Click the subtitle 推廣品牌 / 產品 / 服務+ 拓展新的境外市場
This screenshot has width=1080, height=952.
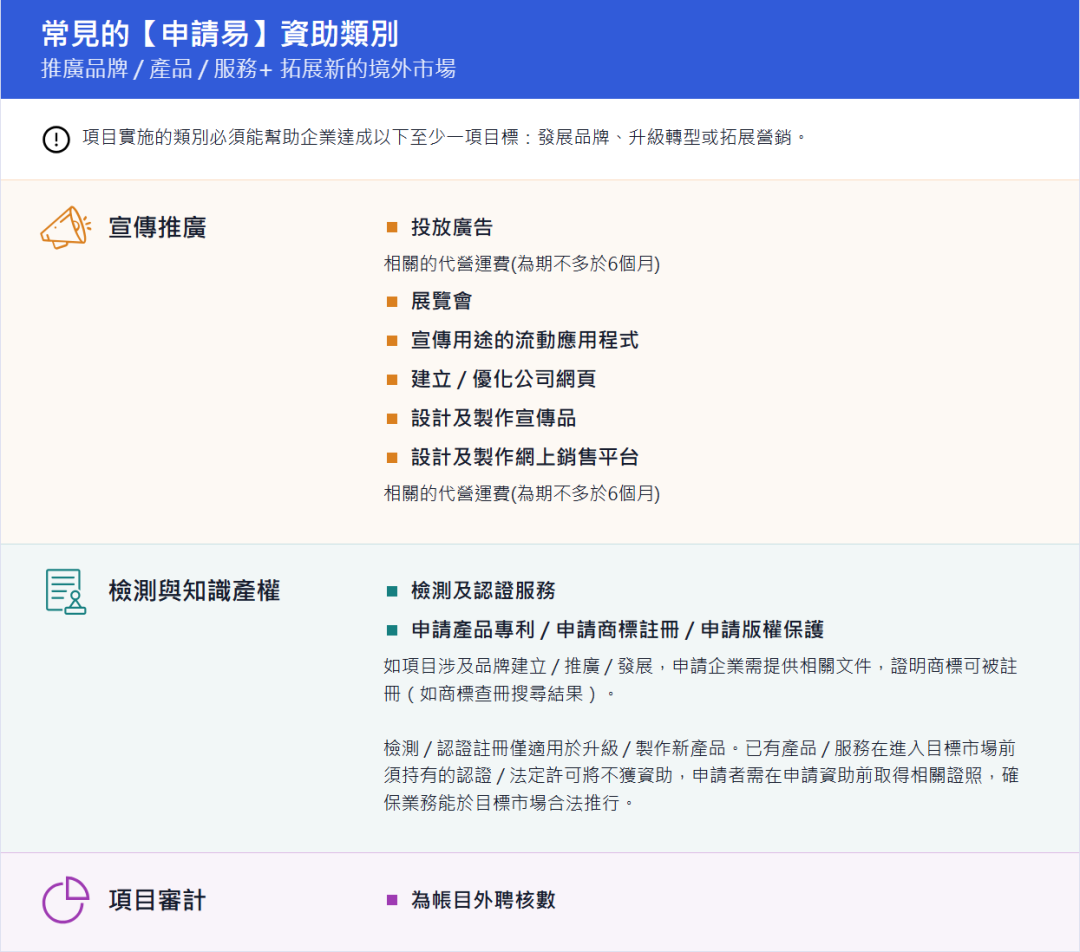pyautogui.click(x=248, y=69)
